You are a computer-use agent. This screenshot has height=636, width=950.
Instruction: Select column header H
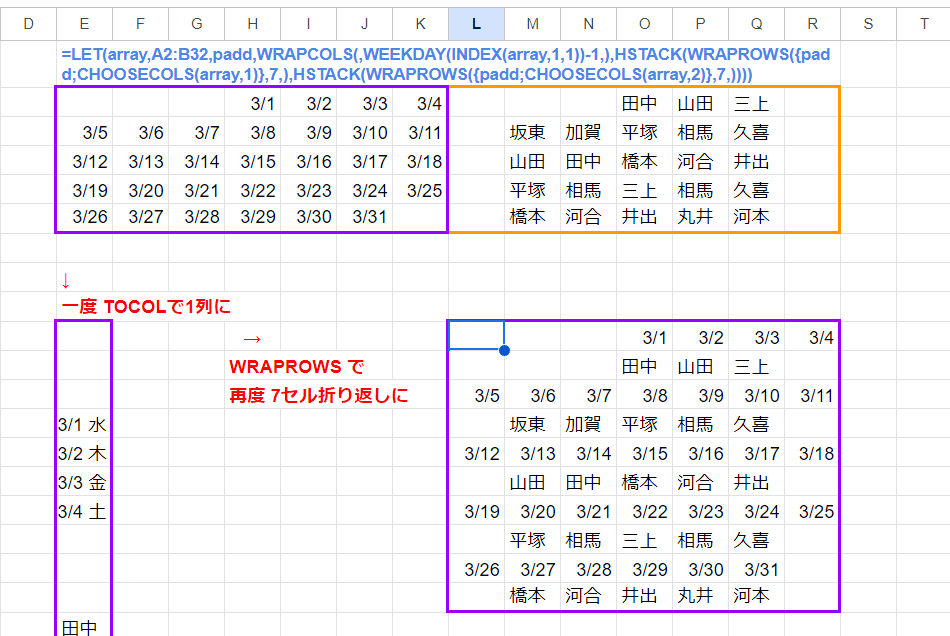point(253,24)
